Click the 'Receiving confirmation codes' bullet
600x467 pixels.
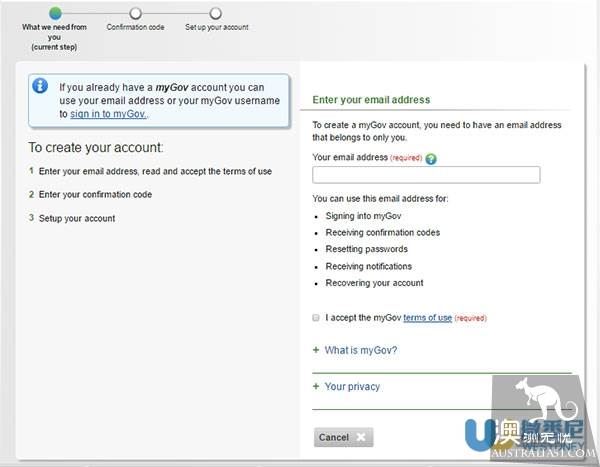(x=383, y=232)
